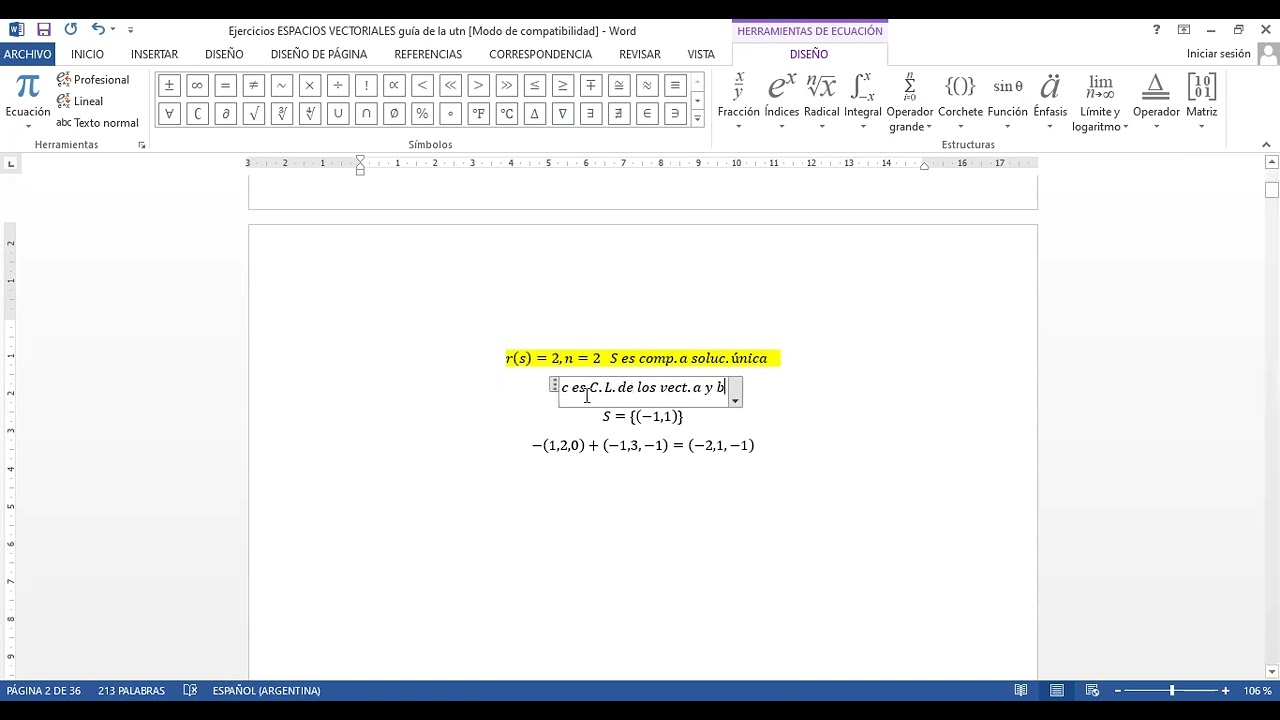Screen dimensions: 1280x720
Task: Insert the union symbol
Action: tap(338, 114)
